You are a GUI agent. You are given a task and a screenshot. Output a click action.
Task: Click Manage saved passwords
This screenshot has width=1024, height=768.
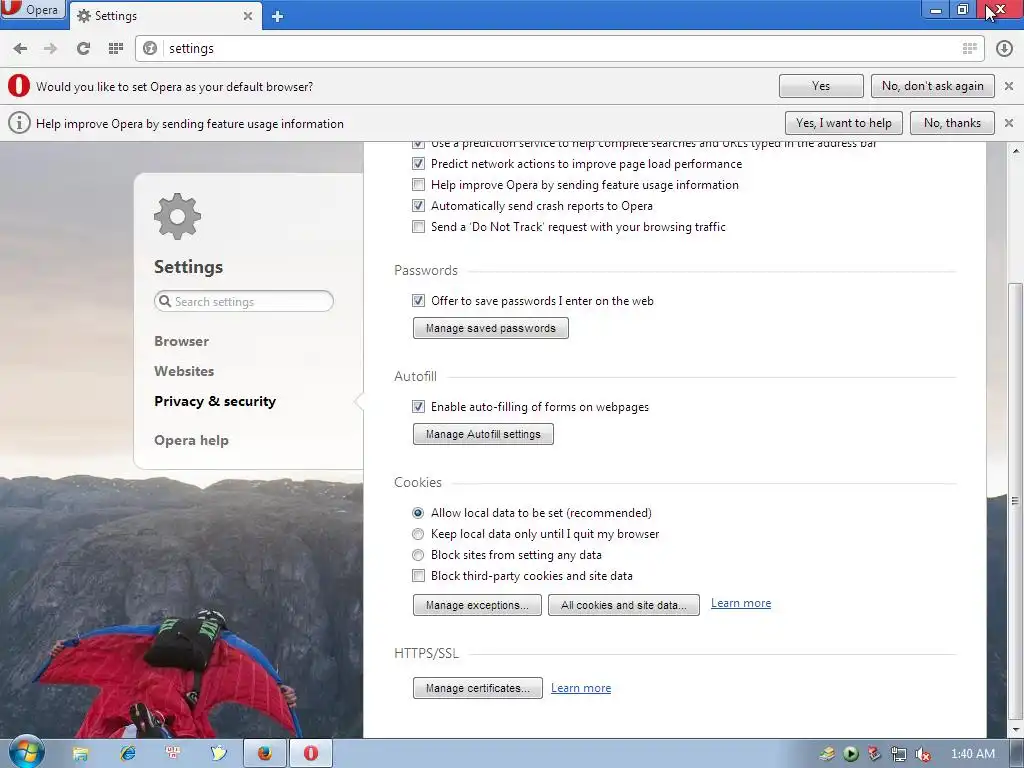tap(490, 328)
